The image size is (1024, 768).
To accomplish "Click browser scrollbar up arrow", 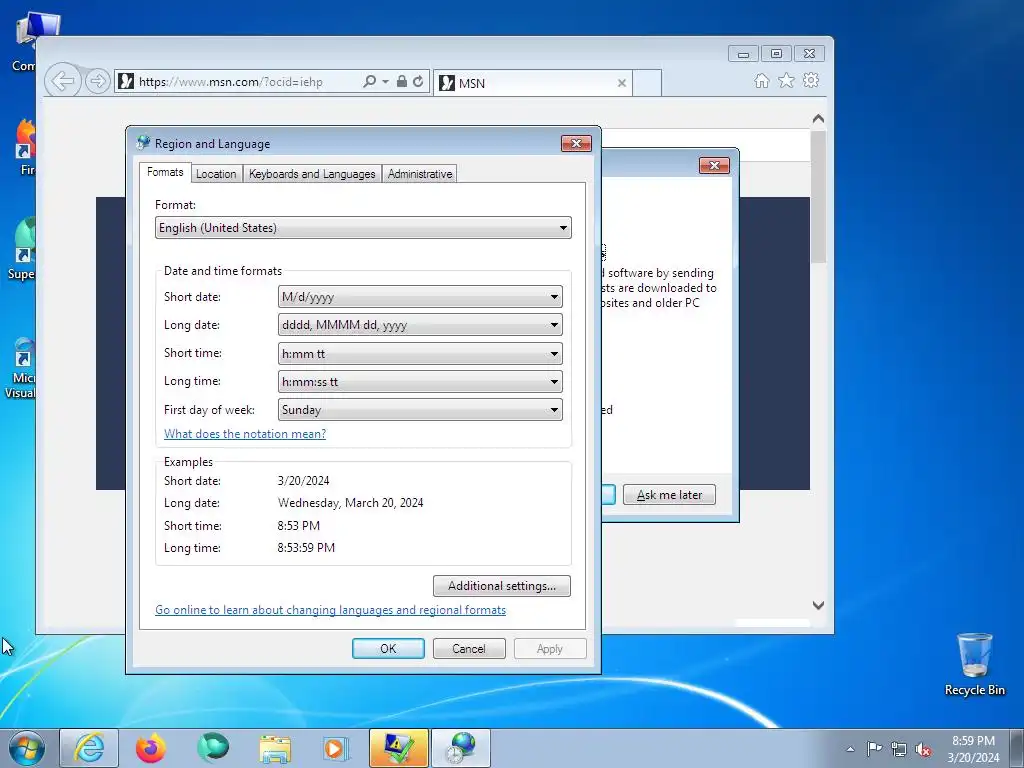I will coord(818,120).
